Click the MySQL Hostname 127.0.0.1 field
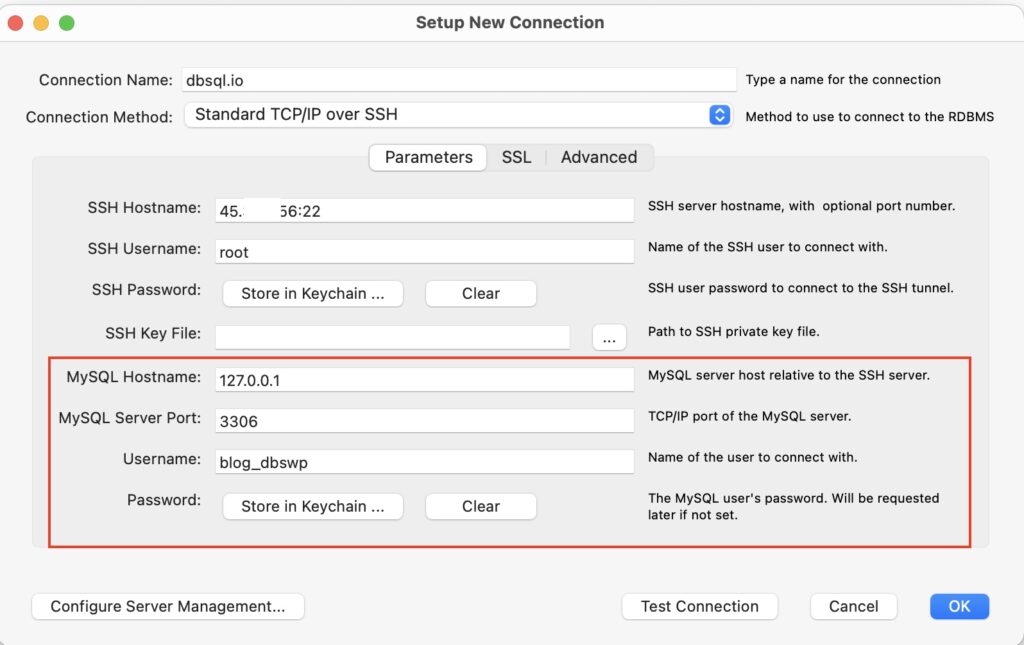Image resolution: width=1024 pixels, height=645 pixels. (423, 379)
